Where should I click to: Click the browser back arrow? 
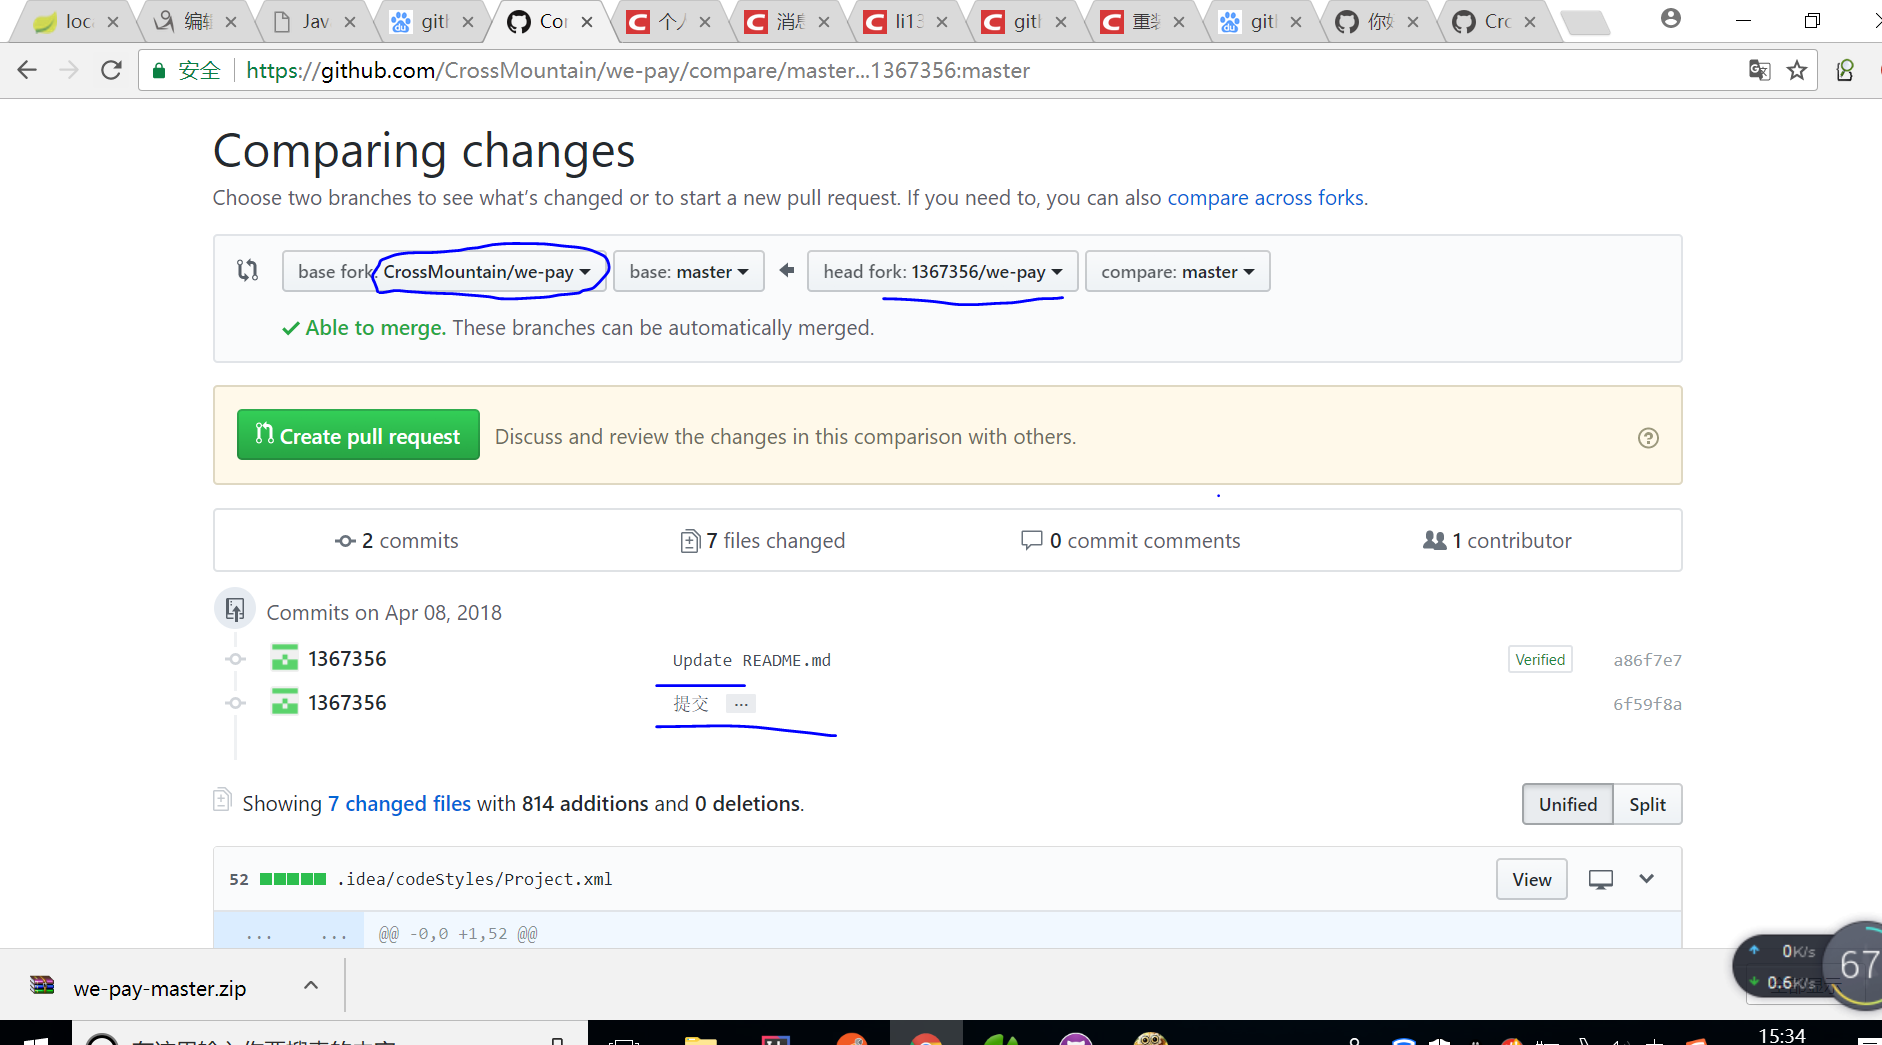click(x=27, y=70)
